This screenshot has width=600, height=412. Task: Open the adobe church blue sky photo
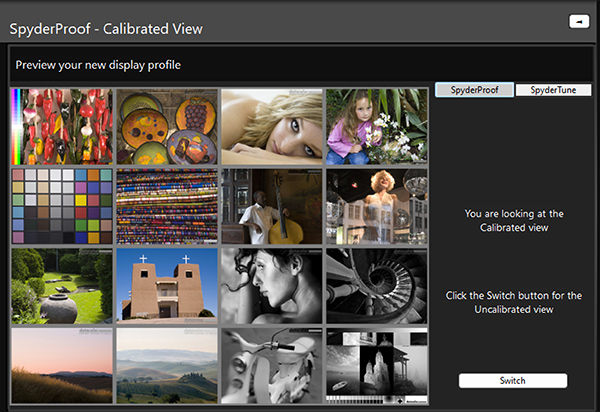click(x=166, y=286)
